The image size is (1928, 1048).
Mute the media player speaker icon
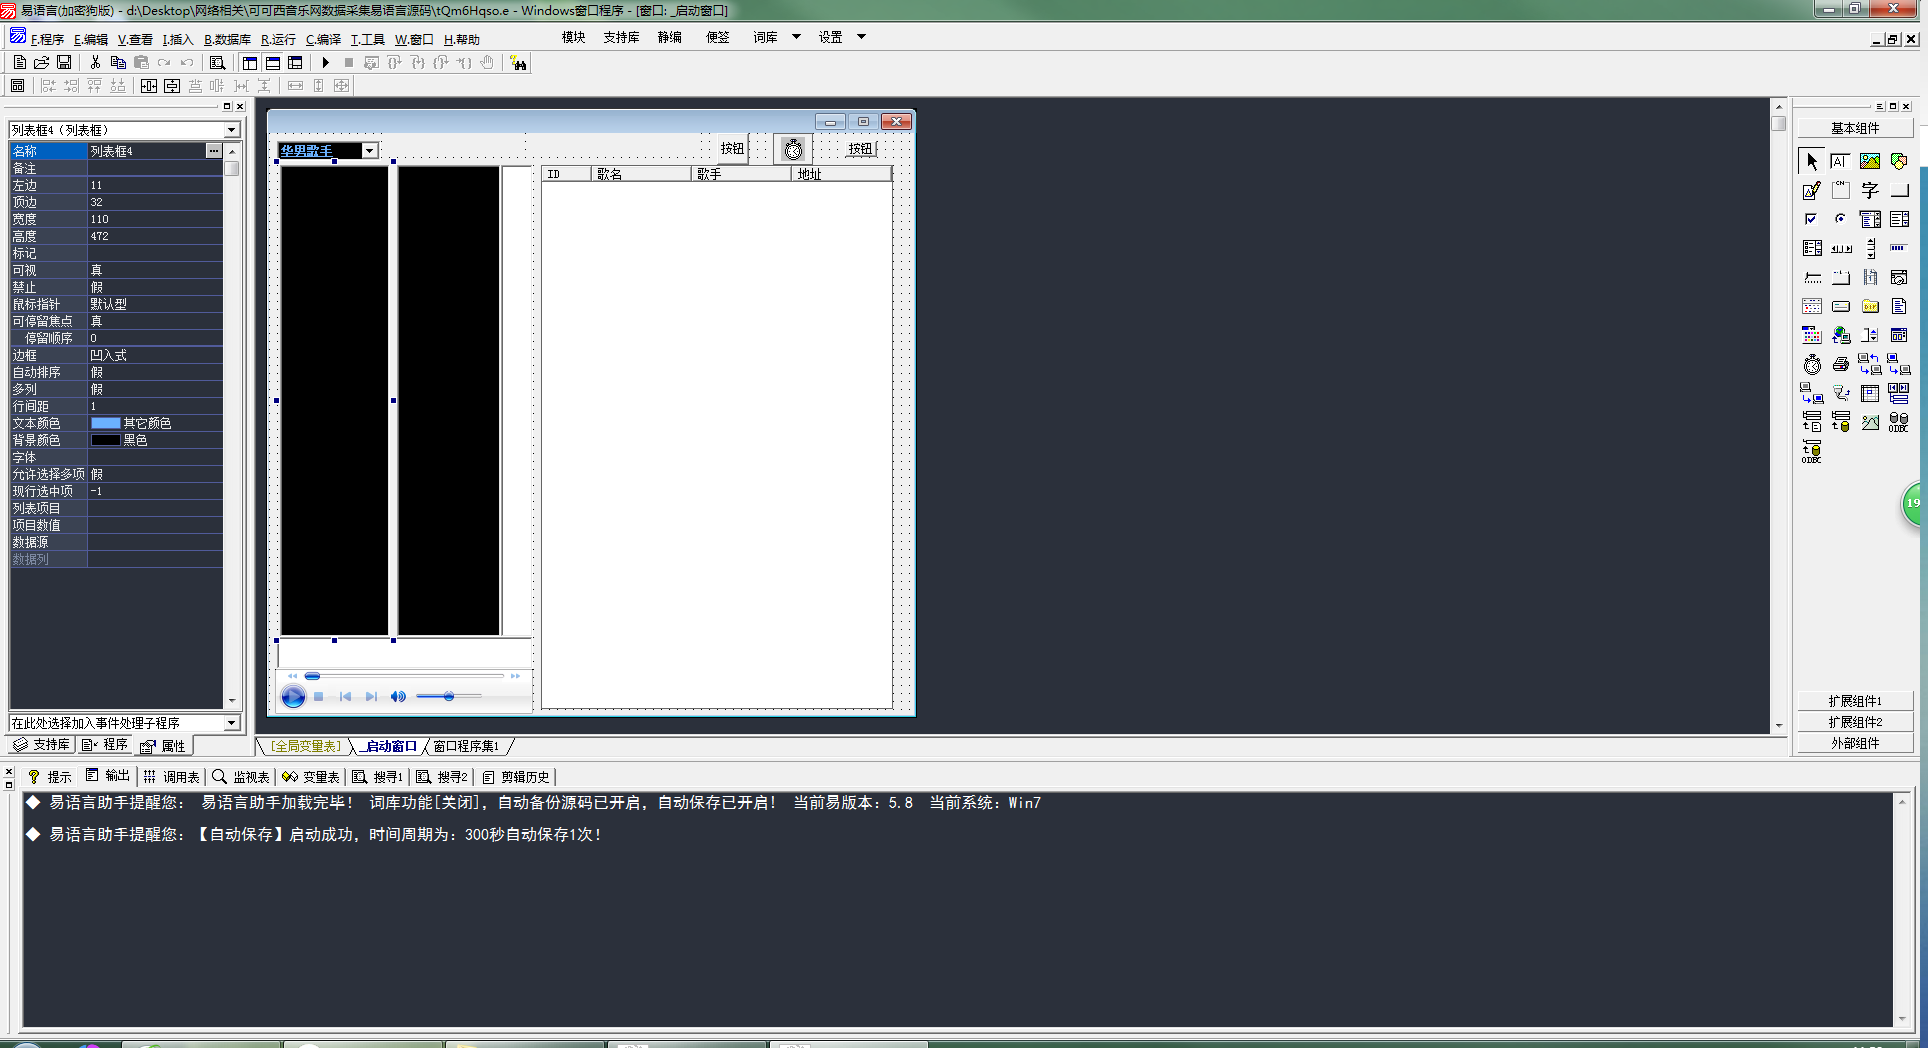coord(398,696)
